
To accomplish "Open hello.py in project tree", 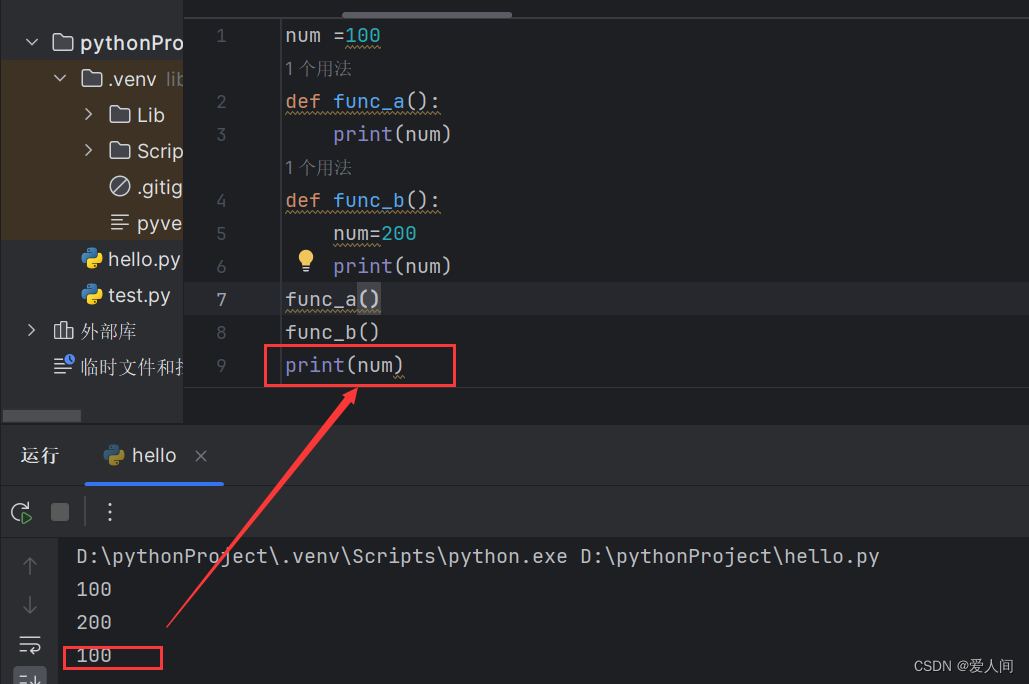I will point(143,259).
